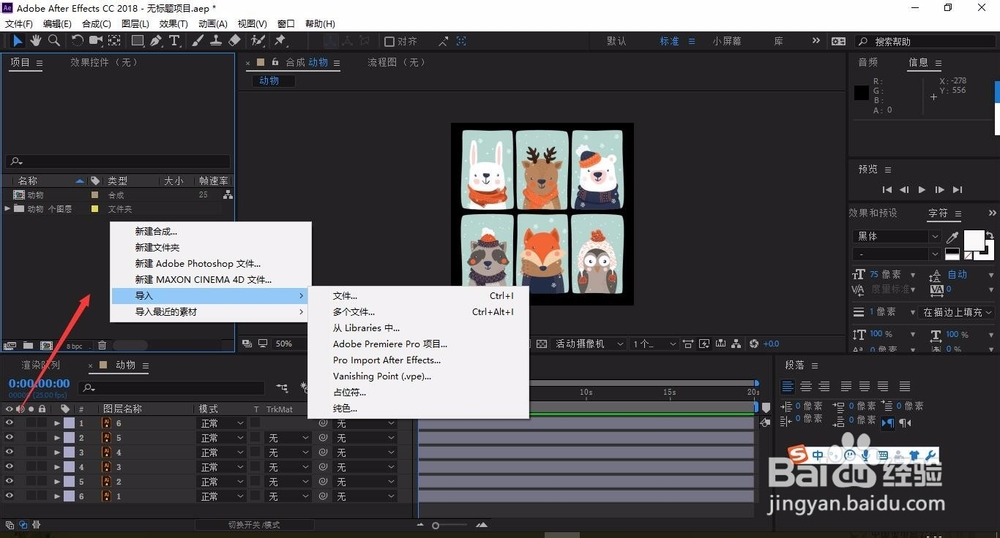This screenshot has width=1000, height=538.
Task: Select the 标准 workspace
Action: pyautogui.click(x=669, y=41)
